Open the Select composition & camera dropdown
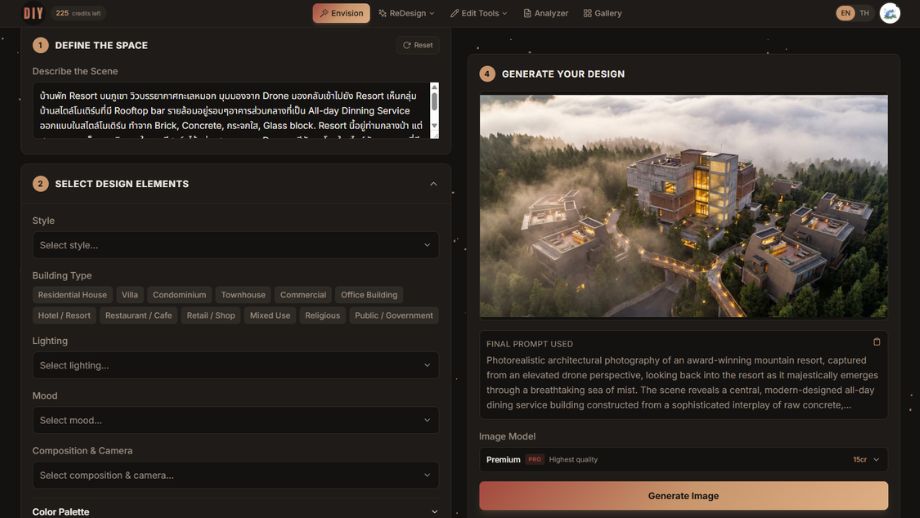The image size is (920, 518). tap(235, 475)
